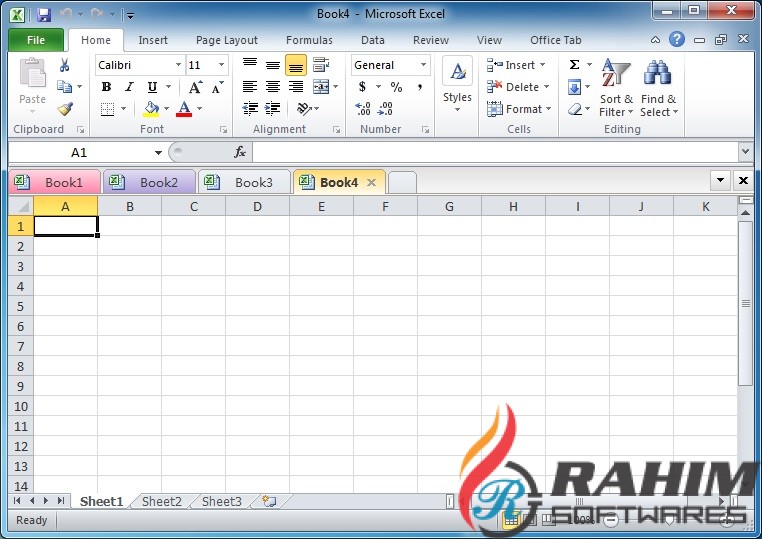Click the Cut scissors icon

[x=65, y=65]
